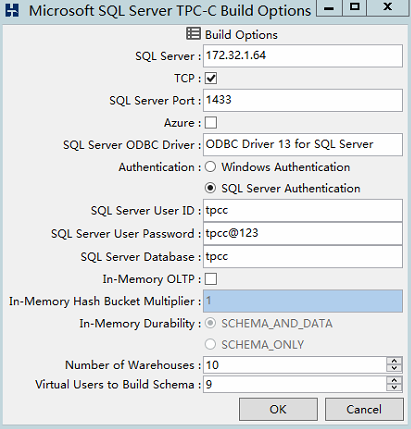This screenshot has height=429, width=411.
Task: Maximize the Build Options window
Action: (x=355, y=8)
